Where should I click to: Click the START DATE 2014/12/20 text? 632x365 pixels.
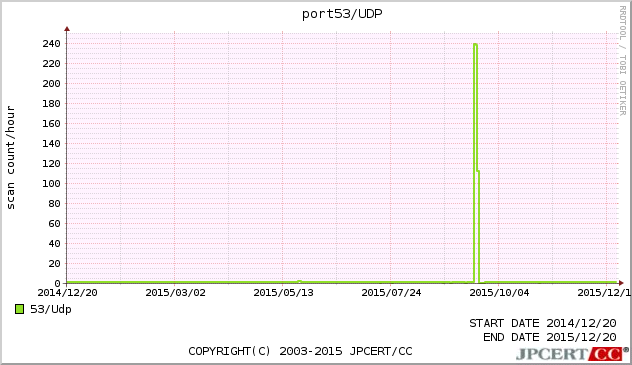click(543, 324)
